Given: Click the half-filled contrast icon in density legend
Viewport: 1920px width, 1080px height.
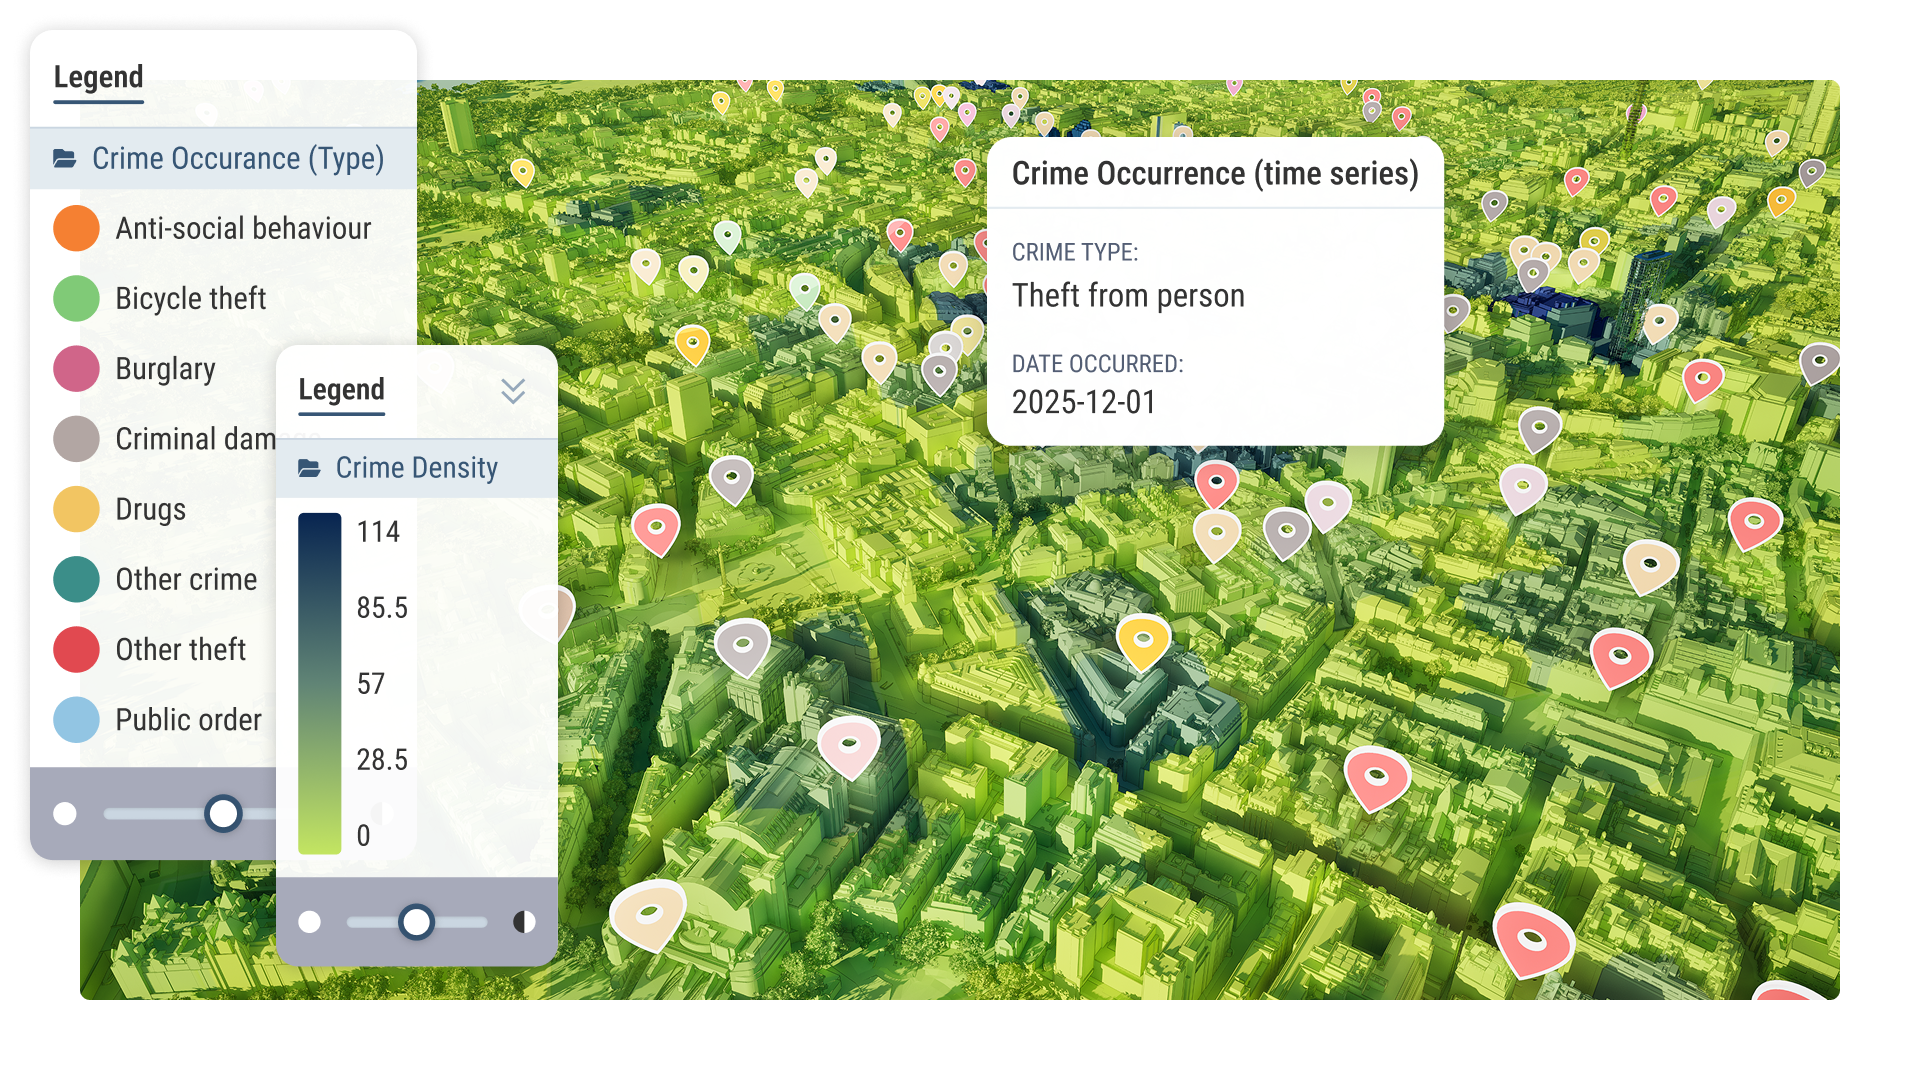Looking at the screenshot, I should click(x=524, y=922).
